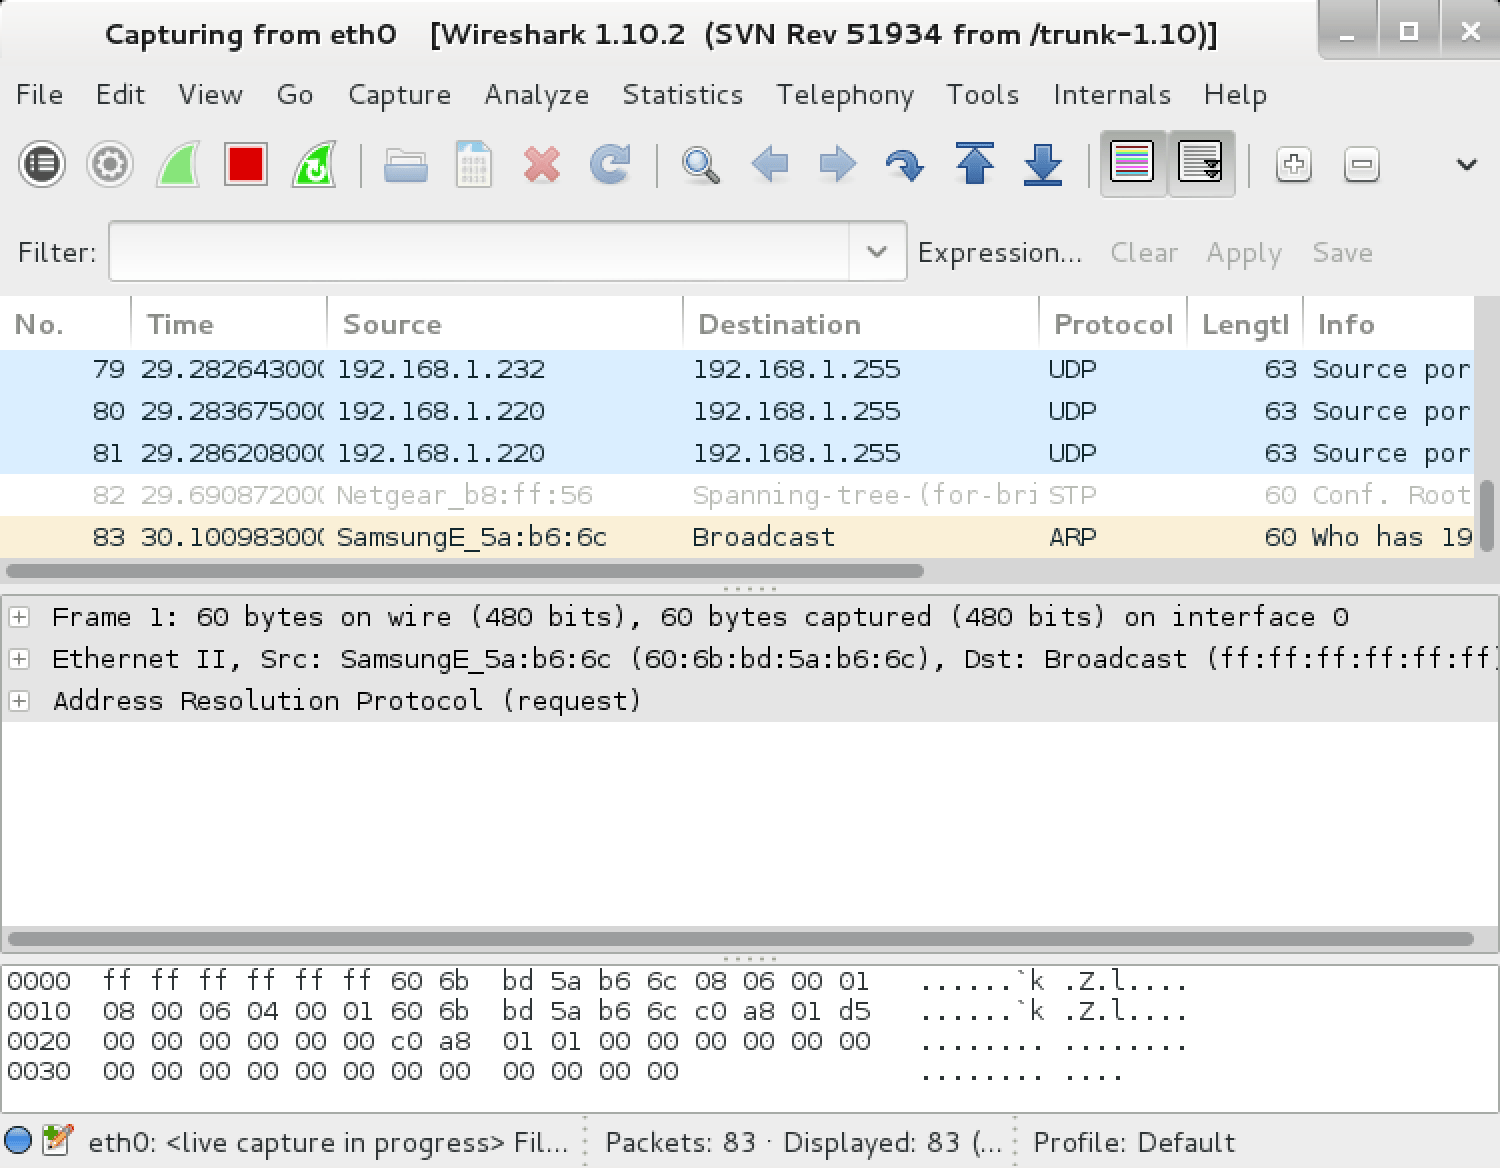Open the capture interfaces list
Image resolution: width=1500 pixels, height=1168 pixels.
tap(41, 163)
